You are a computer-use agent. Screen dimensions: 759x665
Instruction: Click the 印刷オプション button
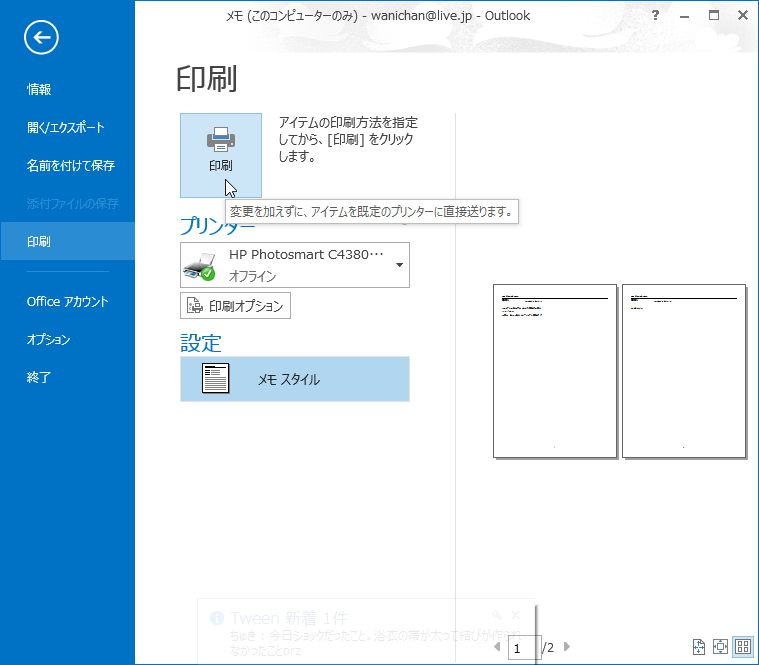pos(235,306)
